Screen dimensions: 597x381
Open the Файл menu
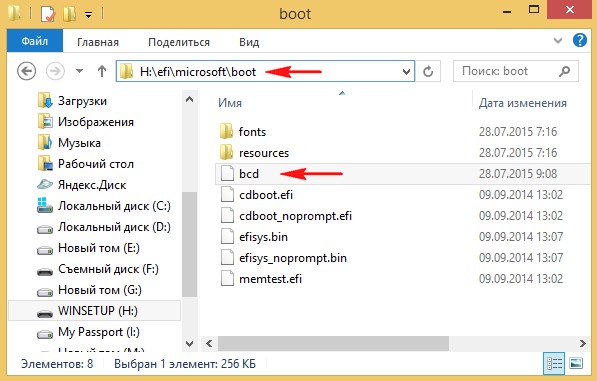tap(35, 41)
